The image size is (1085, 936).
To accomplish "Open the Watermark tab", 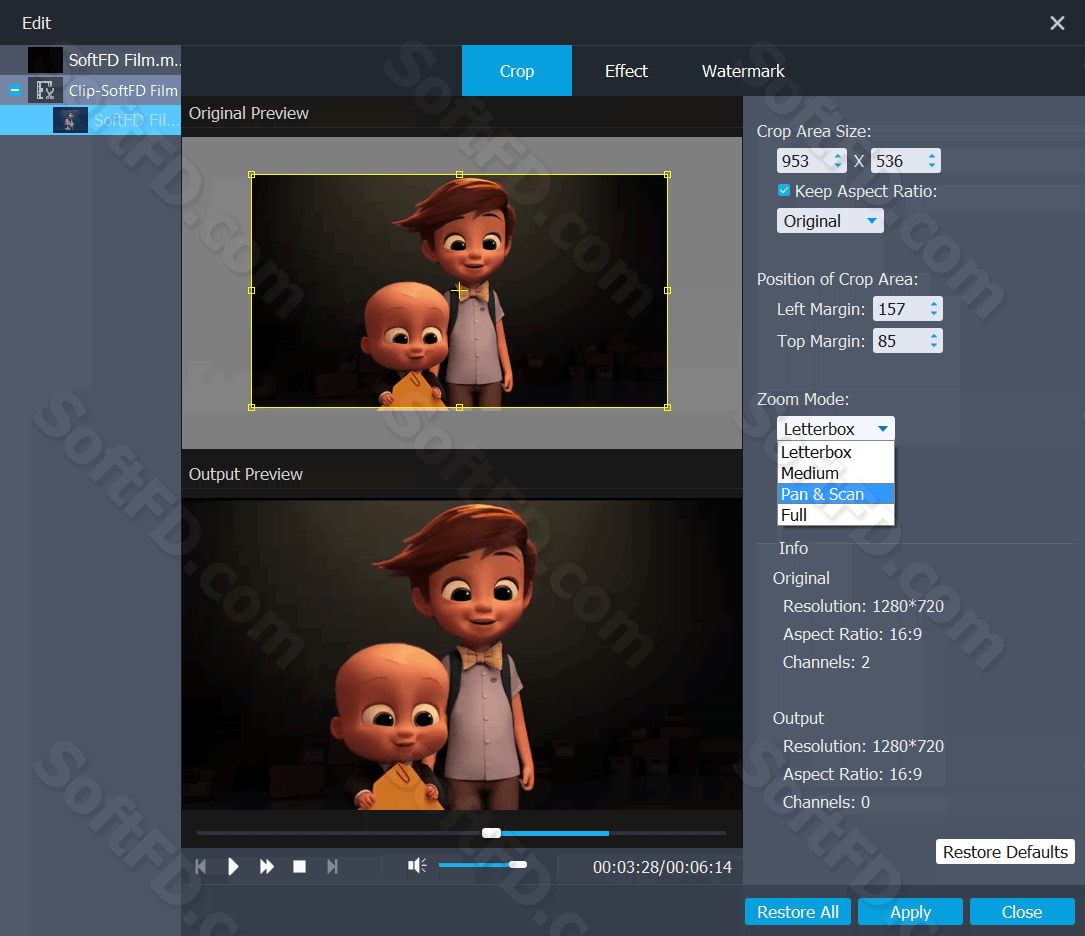I will click(743, 71).
